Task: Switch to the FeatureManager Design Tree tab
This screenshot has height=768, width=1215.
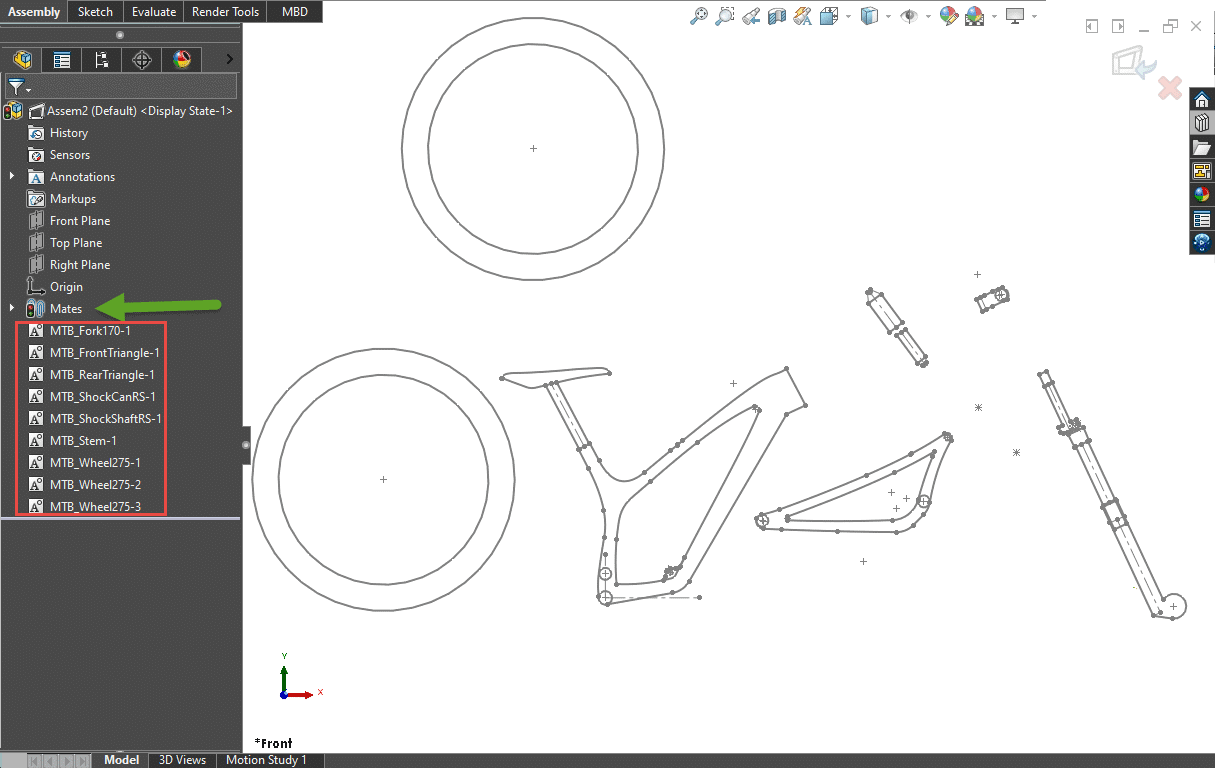Action: (x=22, y=60)
